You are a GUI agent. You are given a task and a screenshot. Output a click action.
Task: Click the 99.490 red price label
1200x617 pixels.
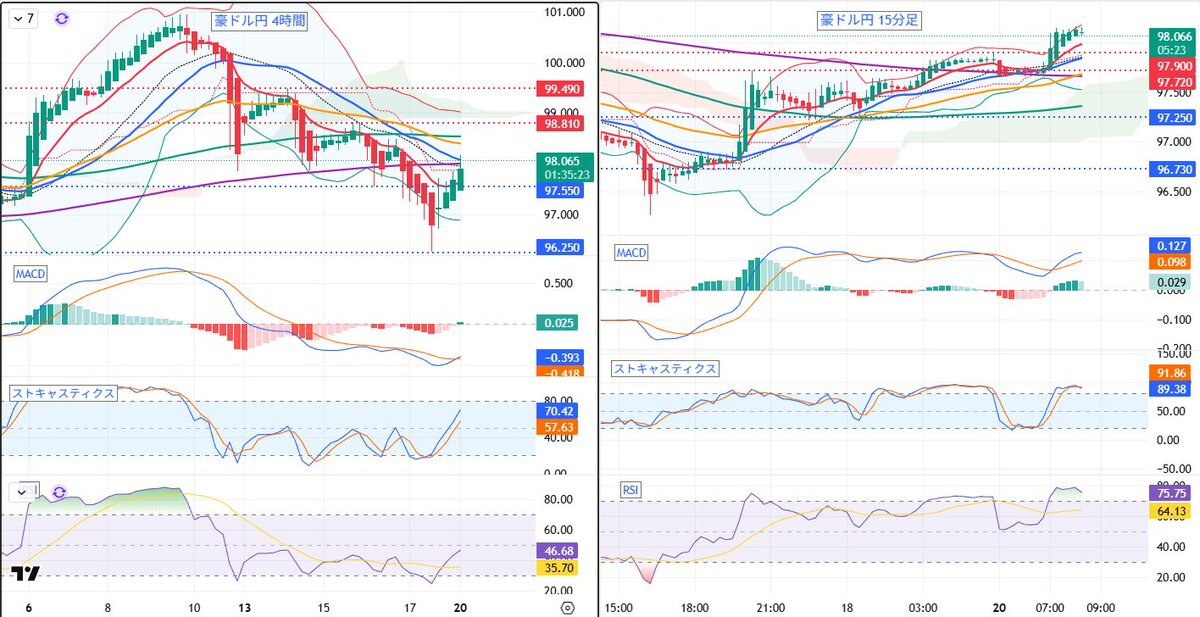click(x=559, y=88)
